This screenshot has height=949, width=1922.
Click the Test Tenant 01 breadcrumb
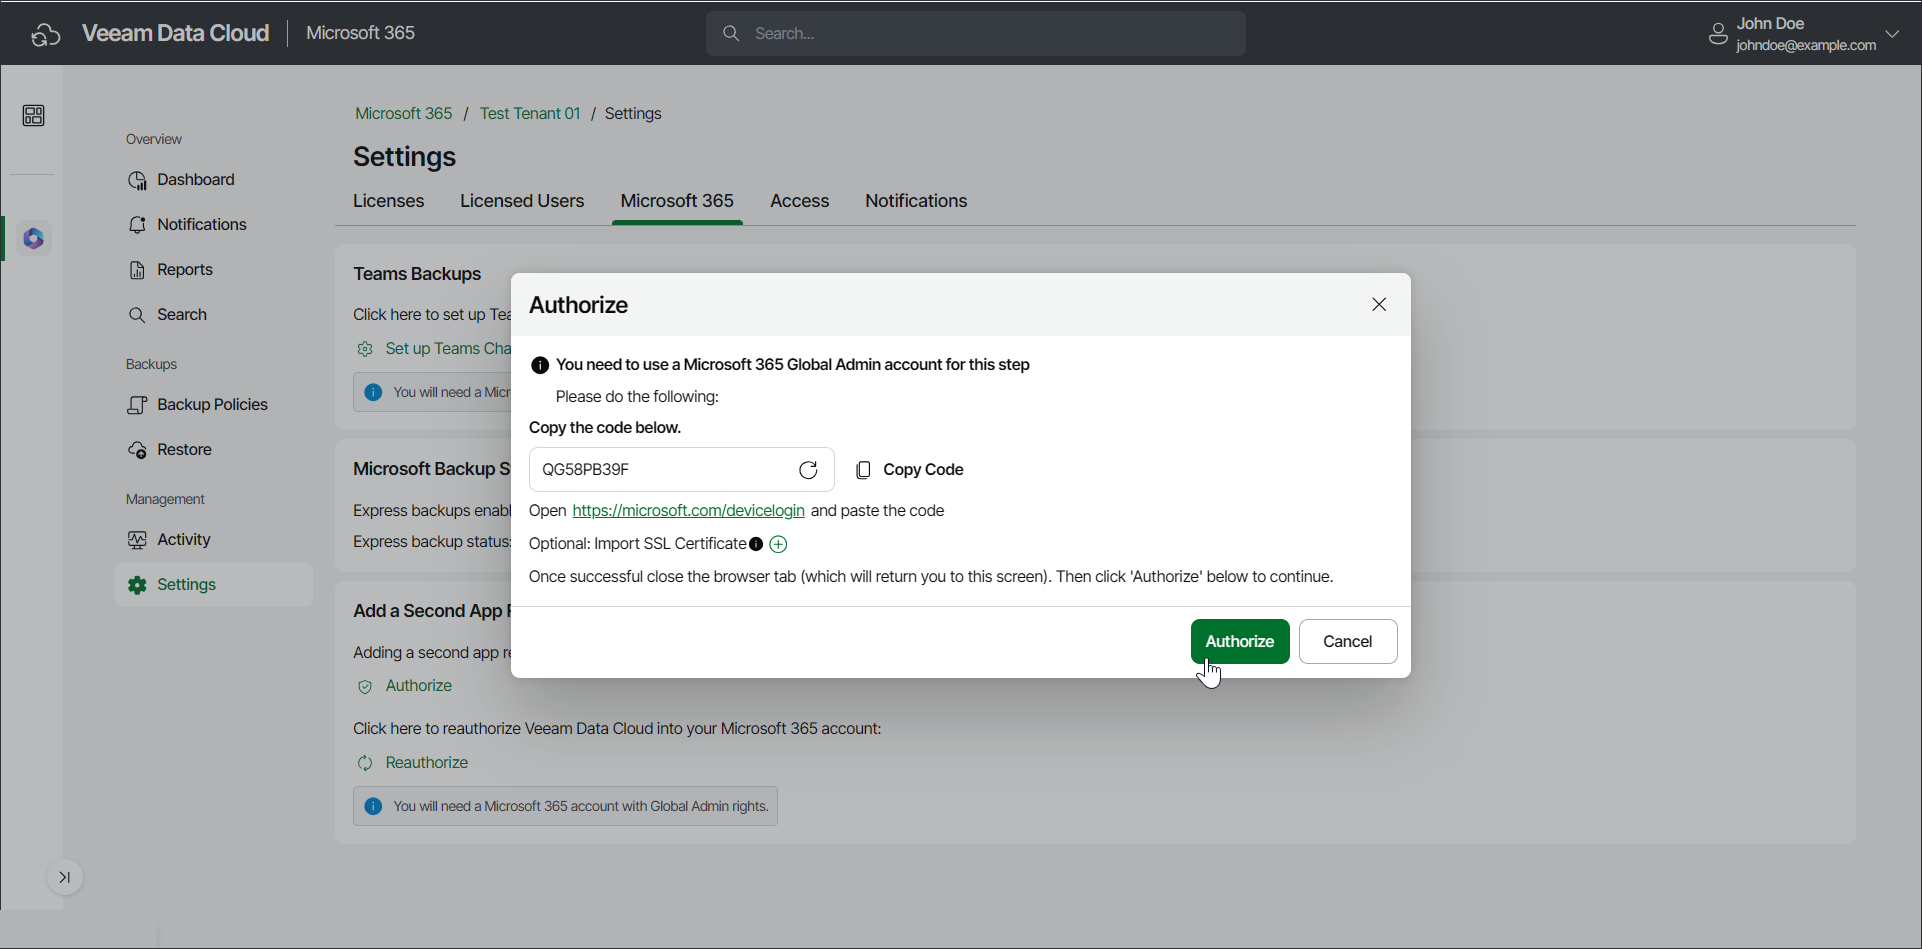(530, 114)
